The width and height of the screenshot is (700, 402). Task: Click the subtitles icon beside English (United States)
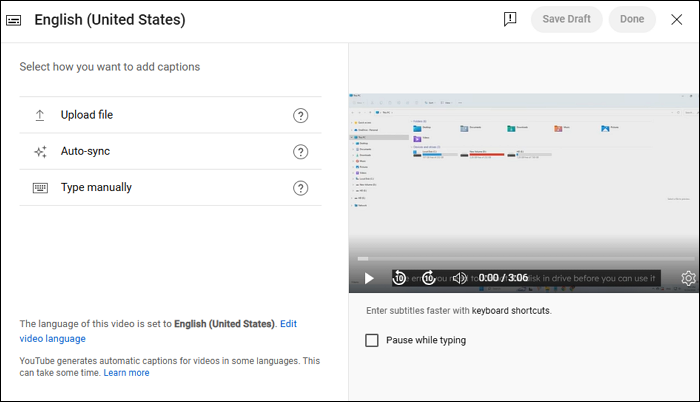13,20
